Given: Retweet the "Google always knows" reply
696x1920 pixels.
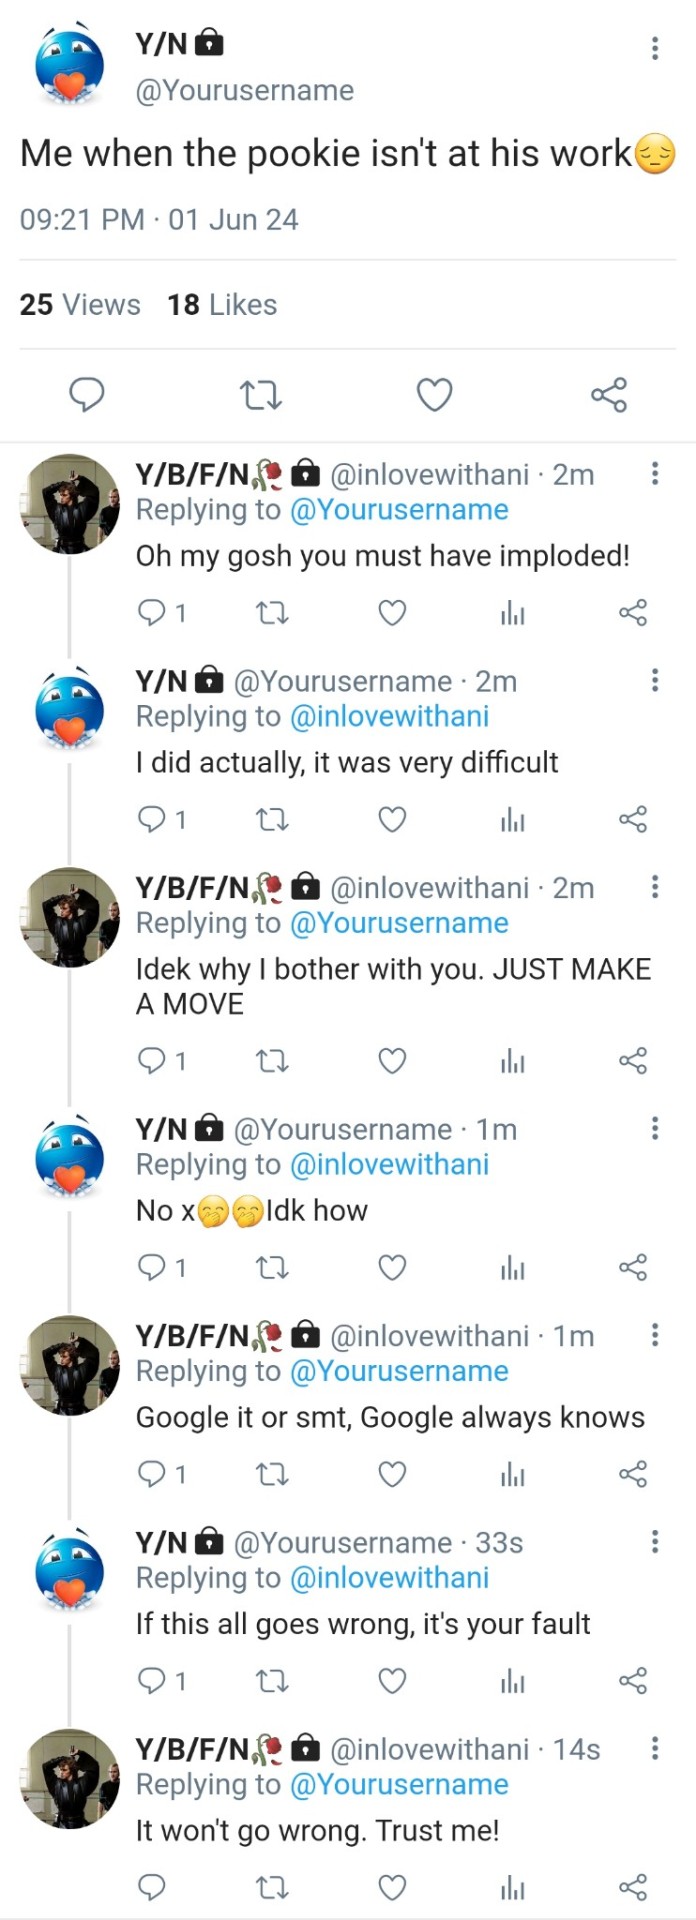Looking at the screenshot, I should click(272, 1474).
